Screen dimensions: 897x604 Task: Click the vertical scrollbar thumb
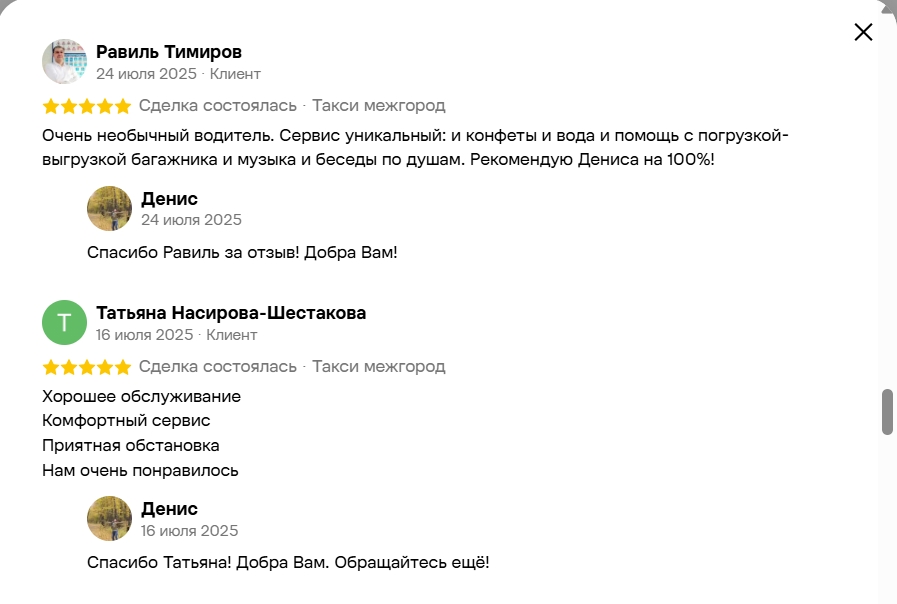[887, 412]
